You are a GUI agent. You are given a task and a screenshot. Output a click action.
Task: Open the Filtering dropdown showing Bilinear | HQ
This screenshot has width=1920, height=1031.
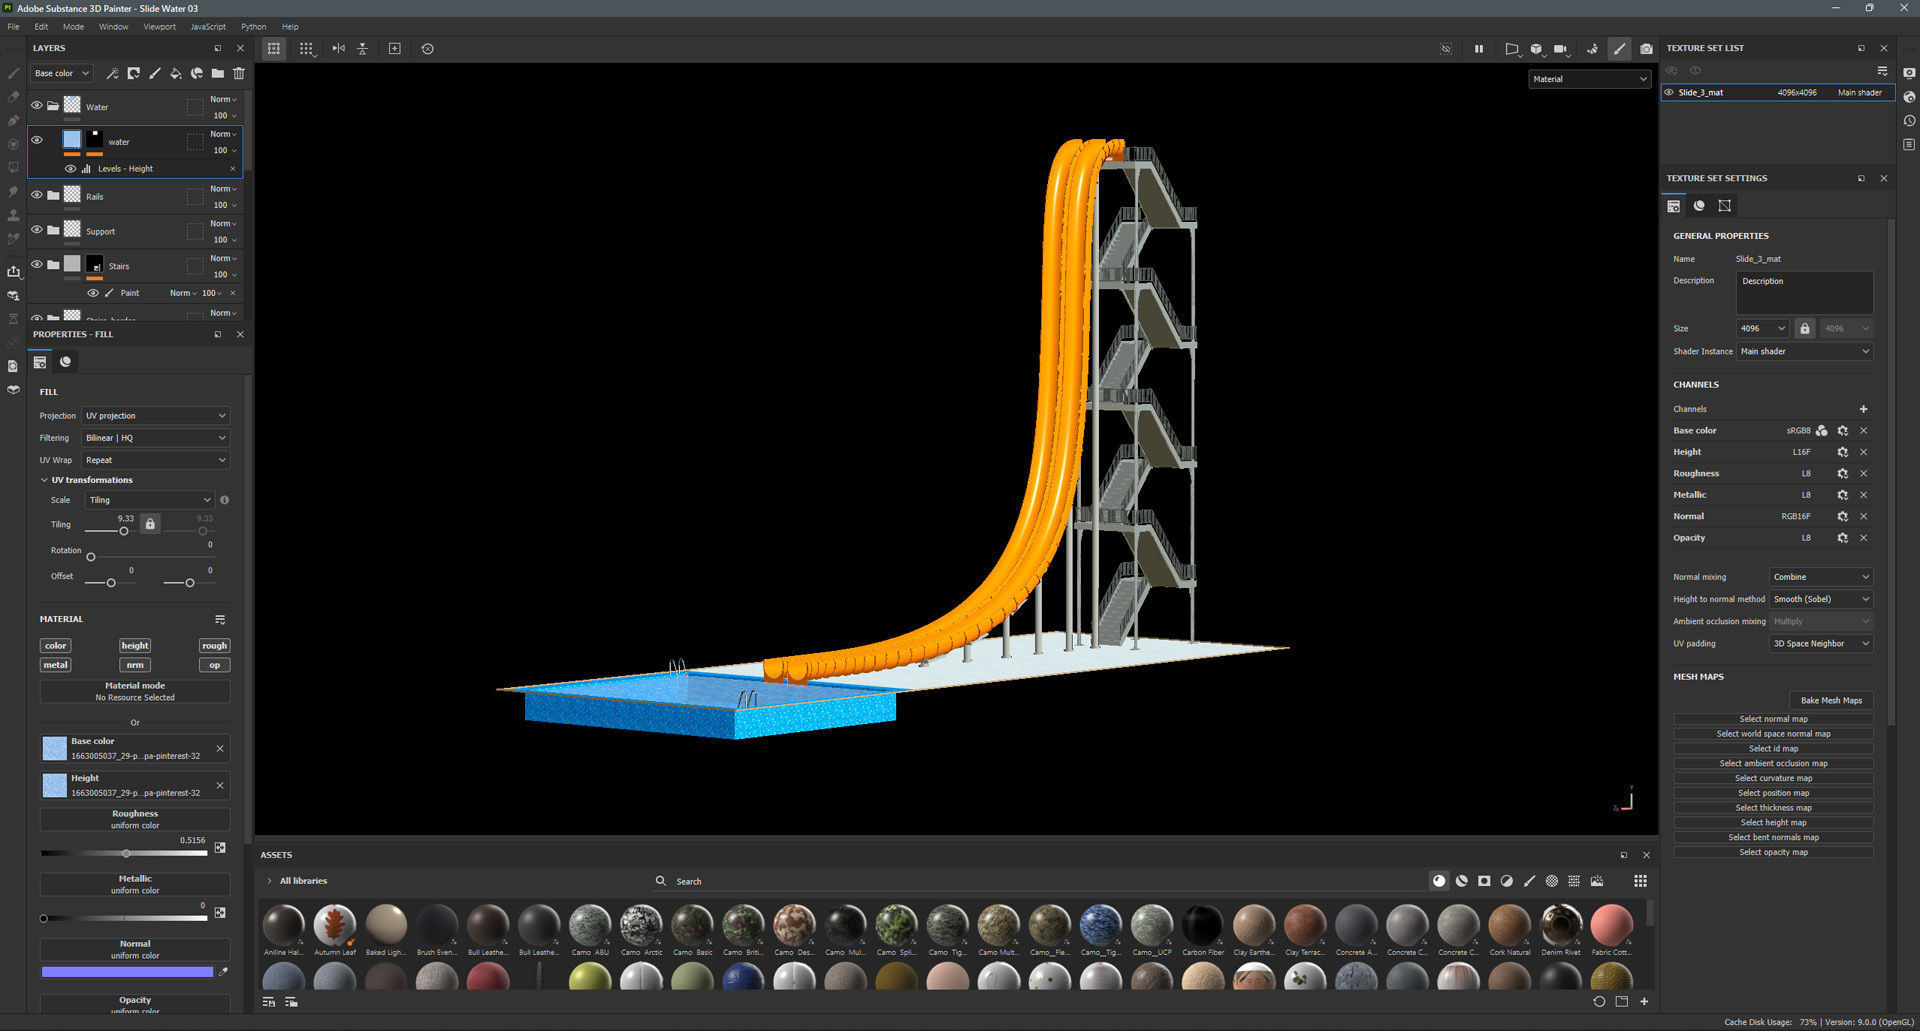tap(155, 438)
